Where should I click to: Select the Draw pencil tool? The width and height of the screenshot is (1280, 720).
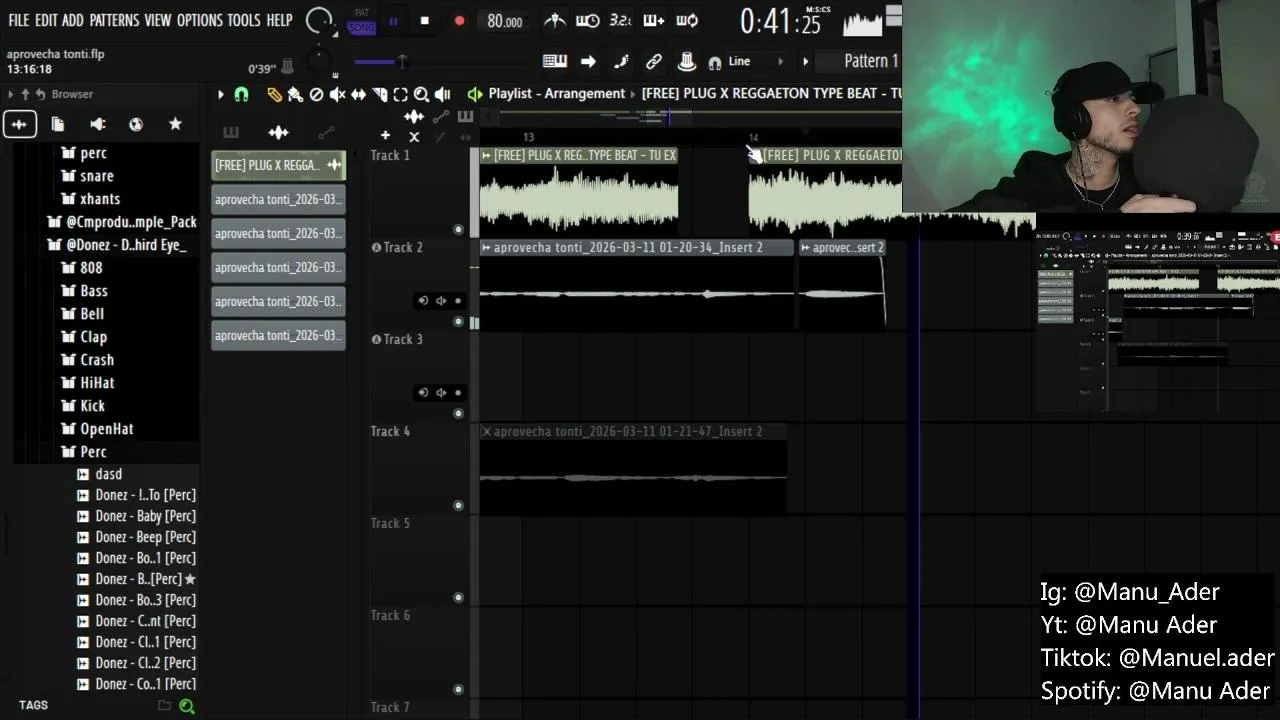tap(274, 94)
